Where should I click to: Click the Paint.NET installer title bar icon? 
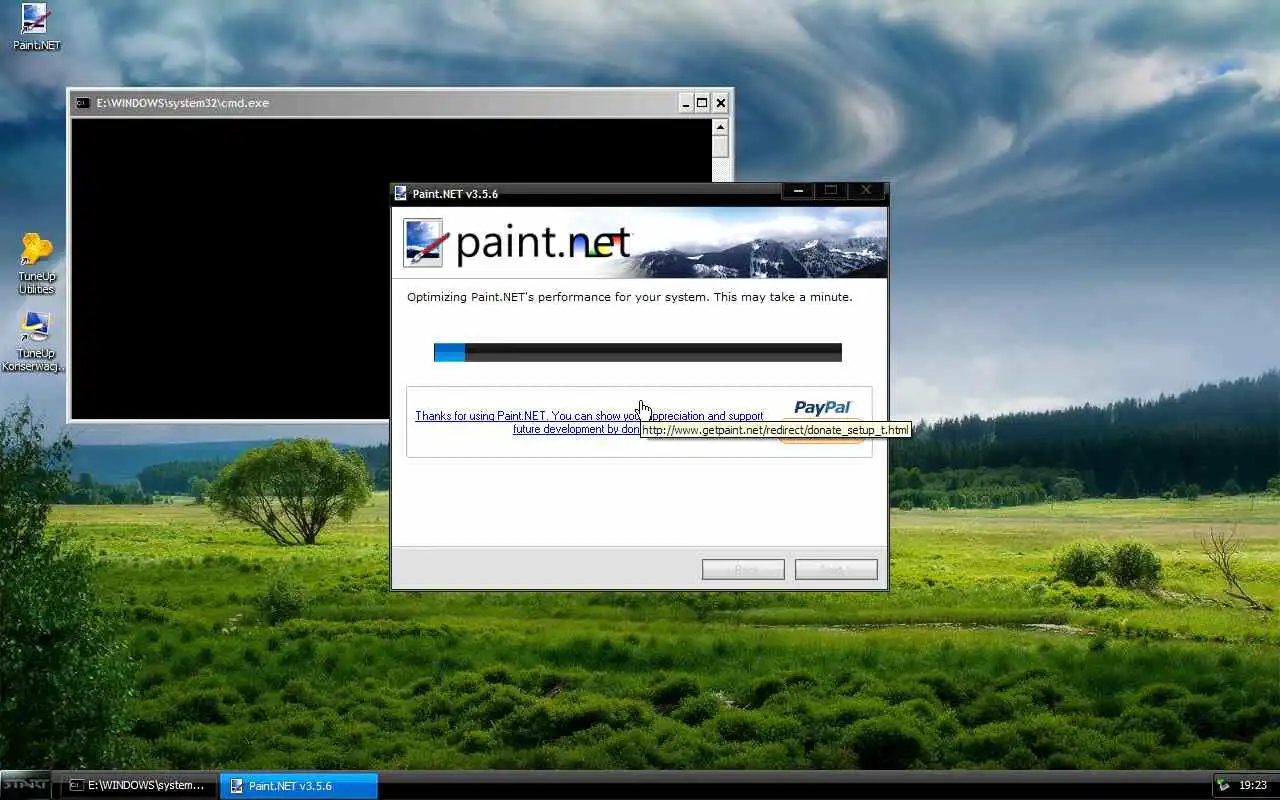(401, 193)
